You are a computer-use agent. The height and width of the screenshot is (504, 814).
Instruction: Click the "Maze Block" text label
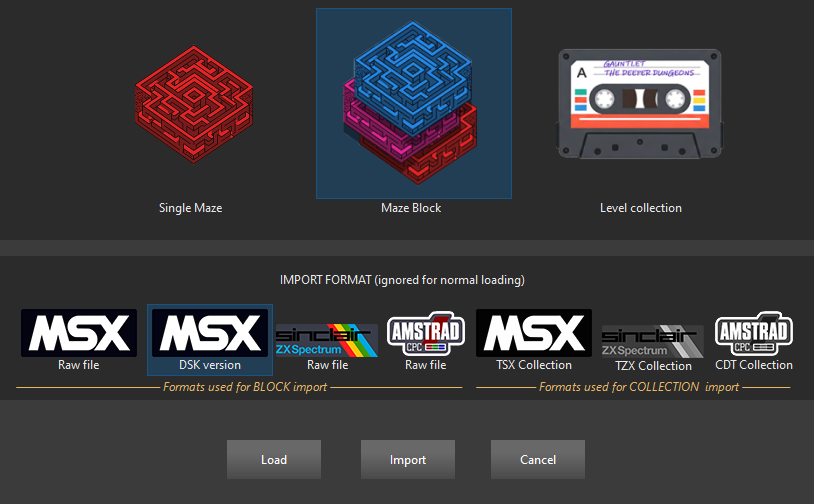(x=411, y=208)
